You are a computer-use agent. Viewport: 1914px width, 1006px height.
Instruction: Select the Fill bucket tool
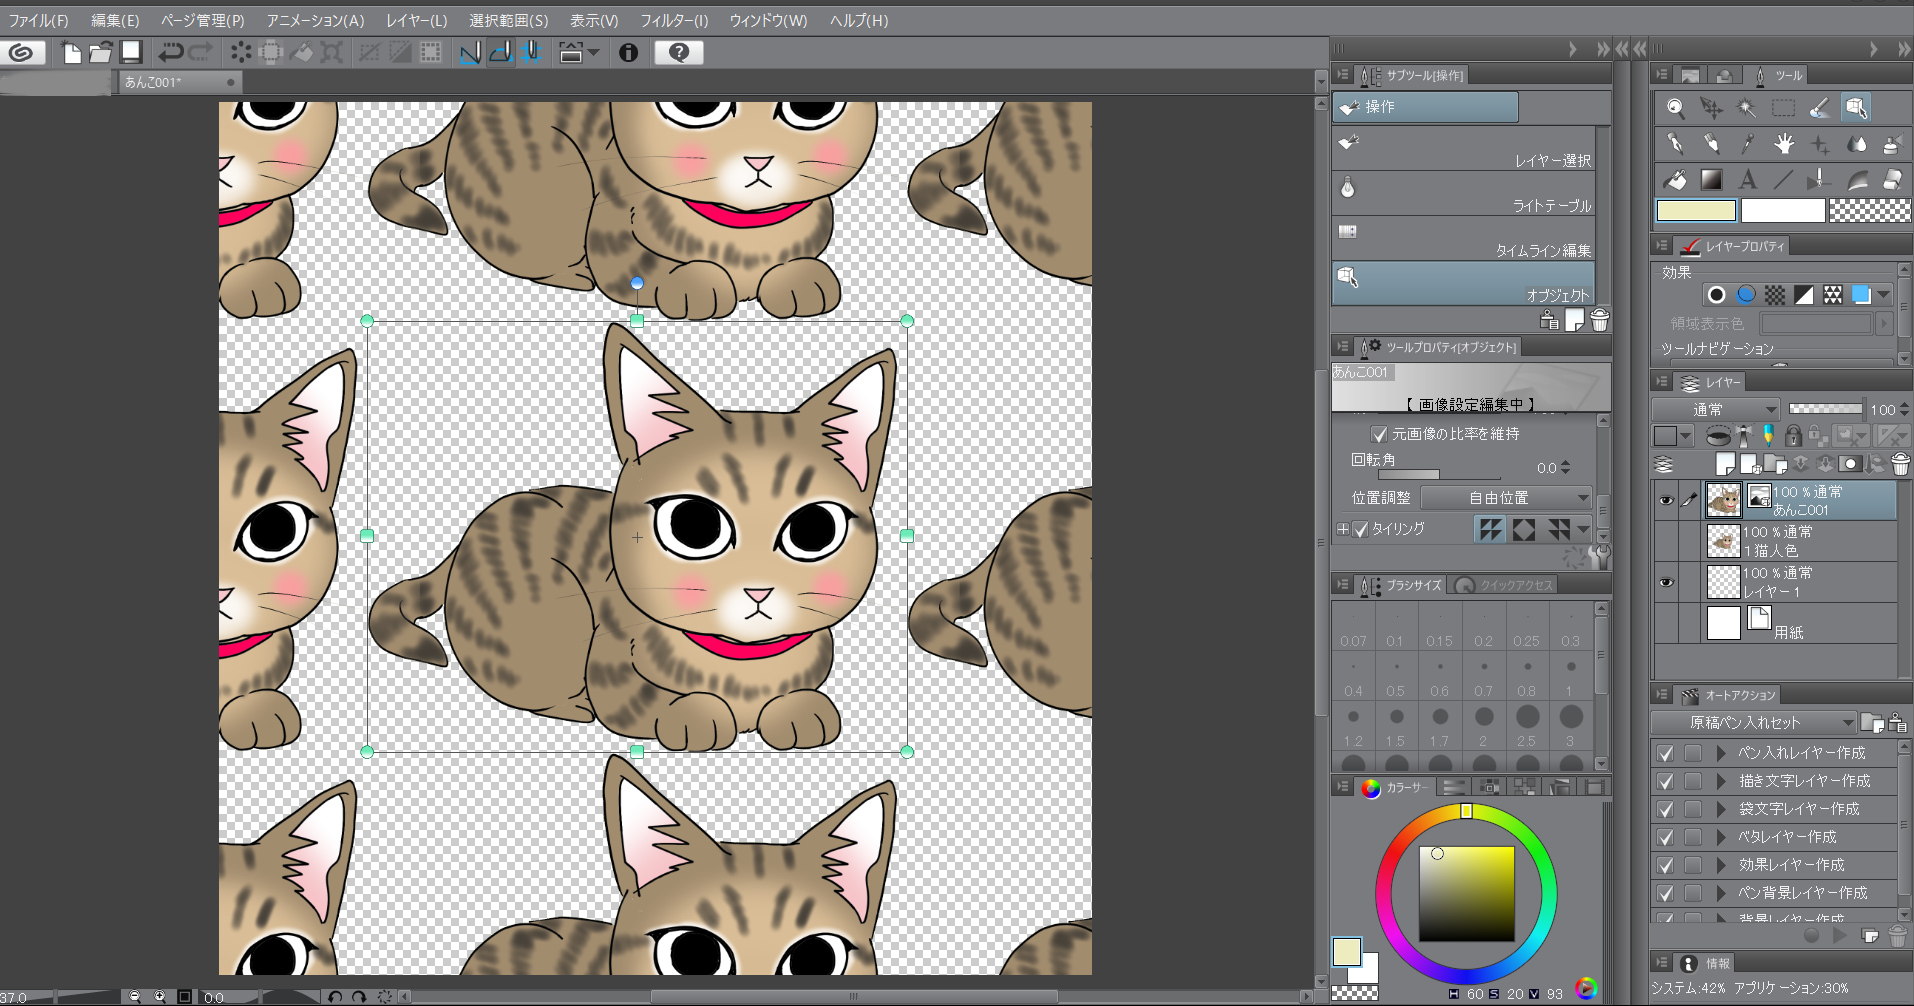[1675, 180]
